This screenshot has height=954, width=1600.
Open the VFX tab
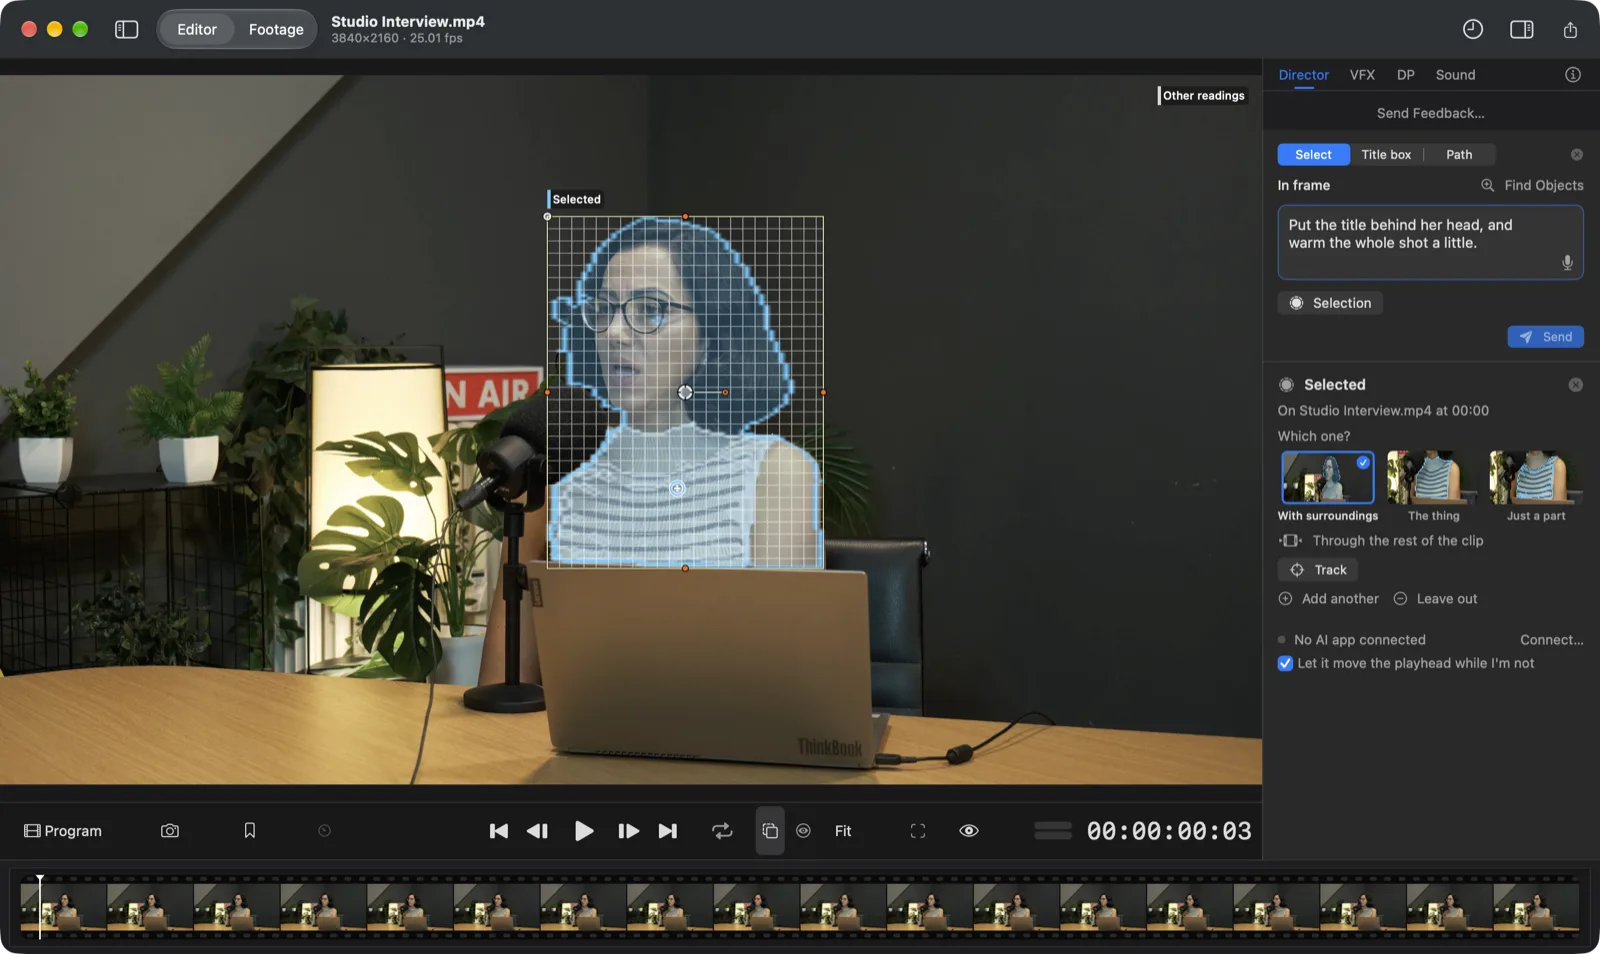tap(1362, 75)
